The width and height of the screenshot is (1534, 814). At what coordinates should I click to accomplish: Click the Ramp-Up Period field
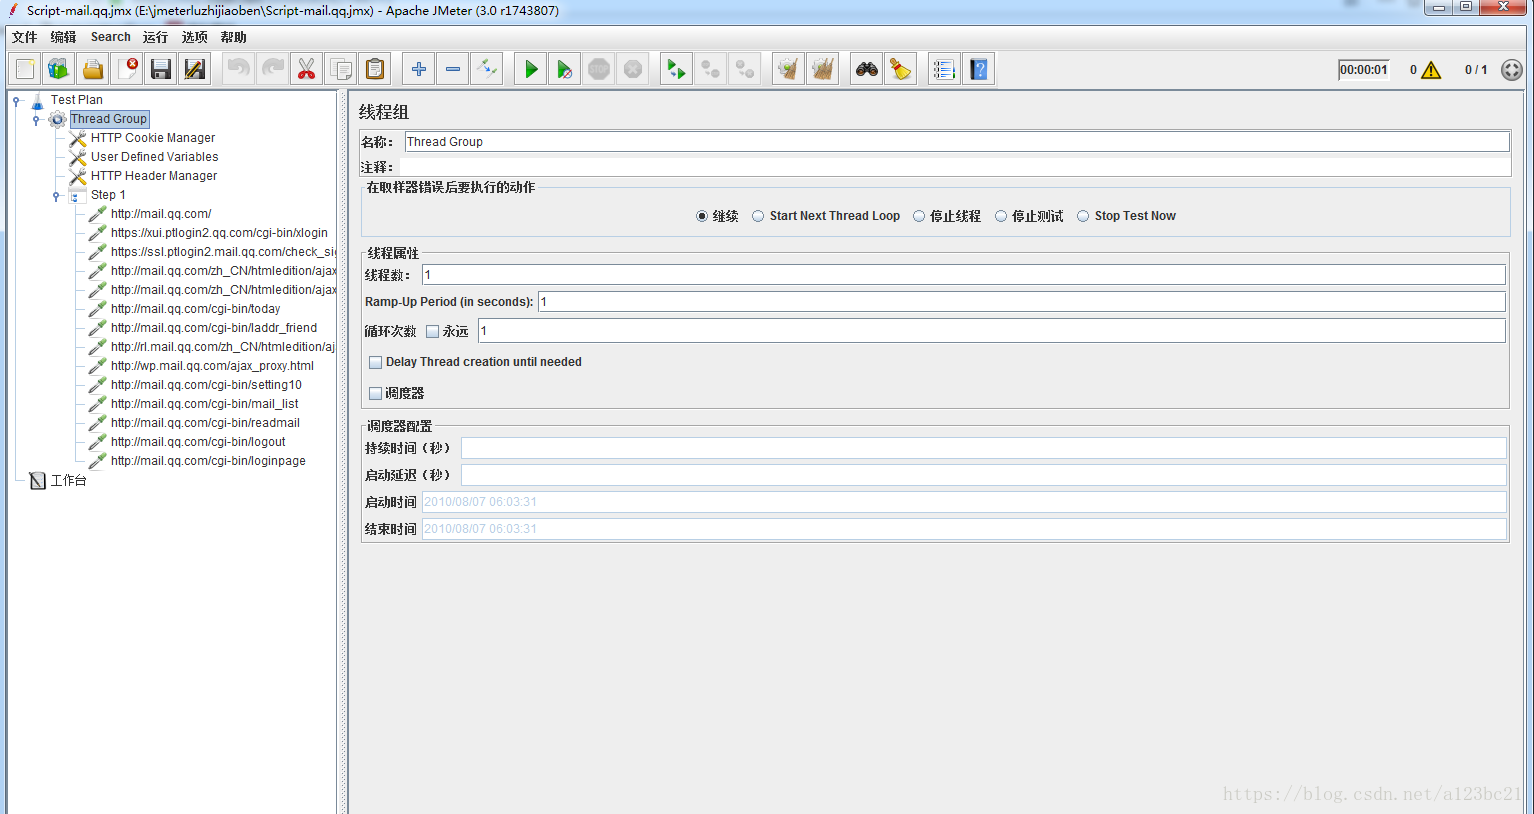click(x=1022, y=302)
